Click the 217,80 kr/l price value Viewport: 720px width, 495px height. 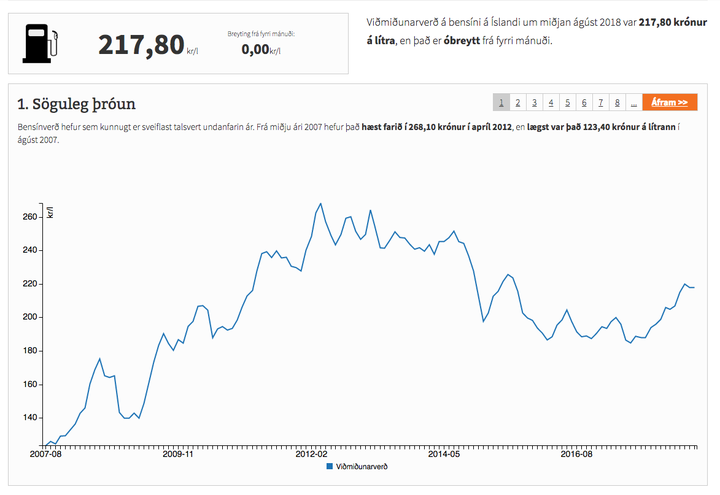(141, 45)
